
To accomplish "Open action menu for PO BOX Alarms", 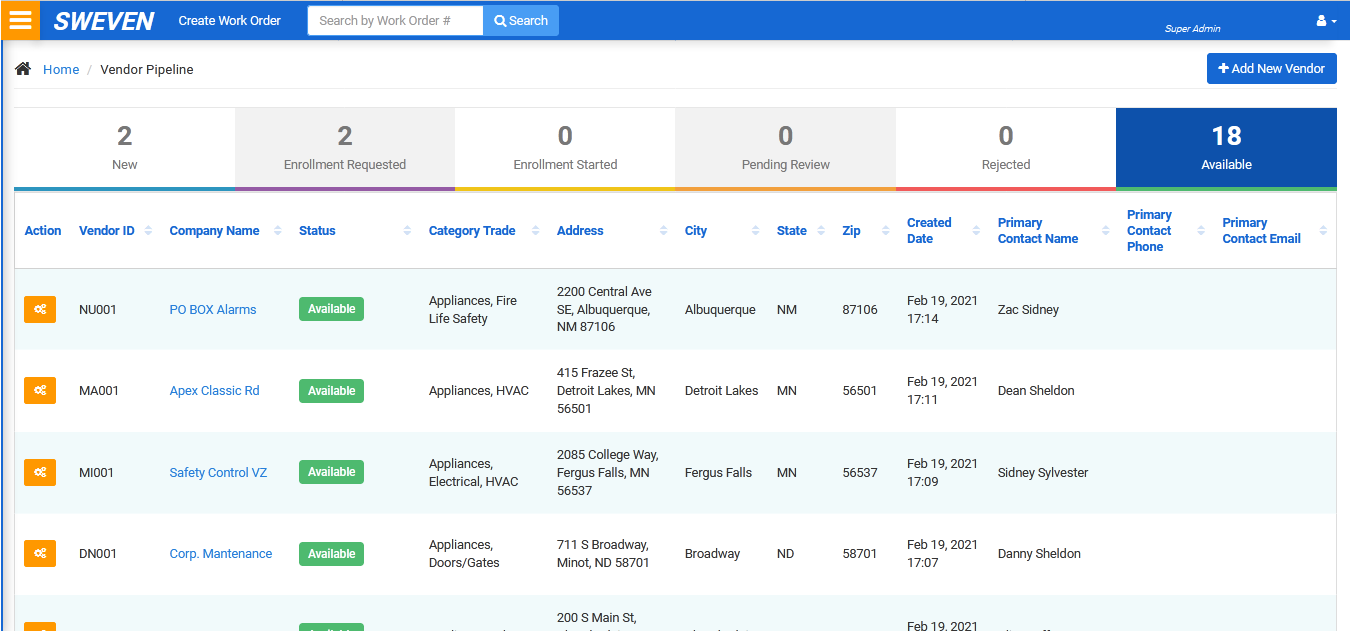I will click(40, 309).
